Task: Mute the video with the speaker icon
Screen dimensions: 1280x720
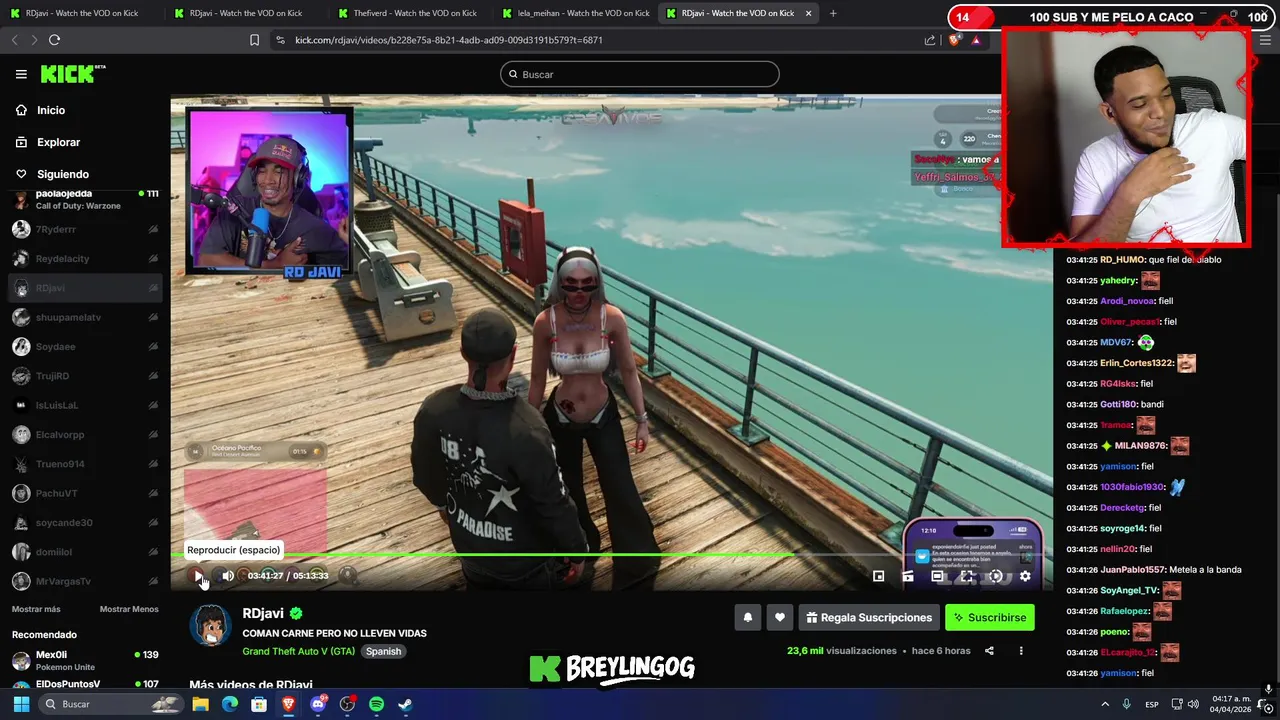Action: click(228, 576)
